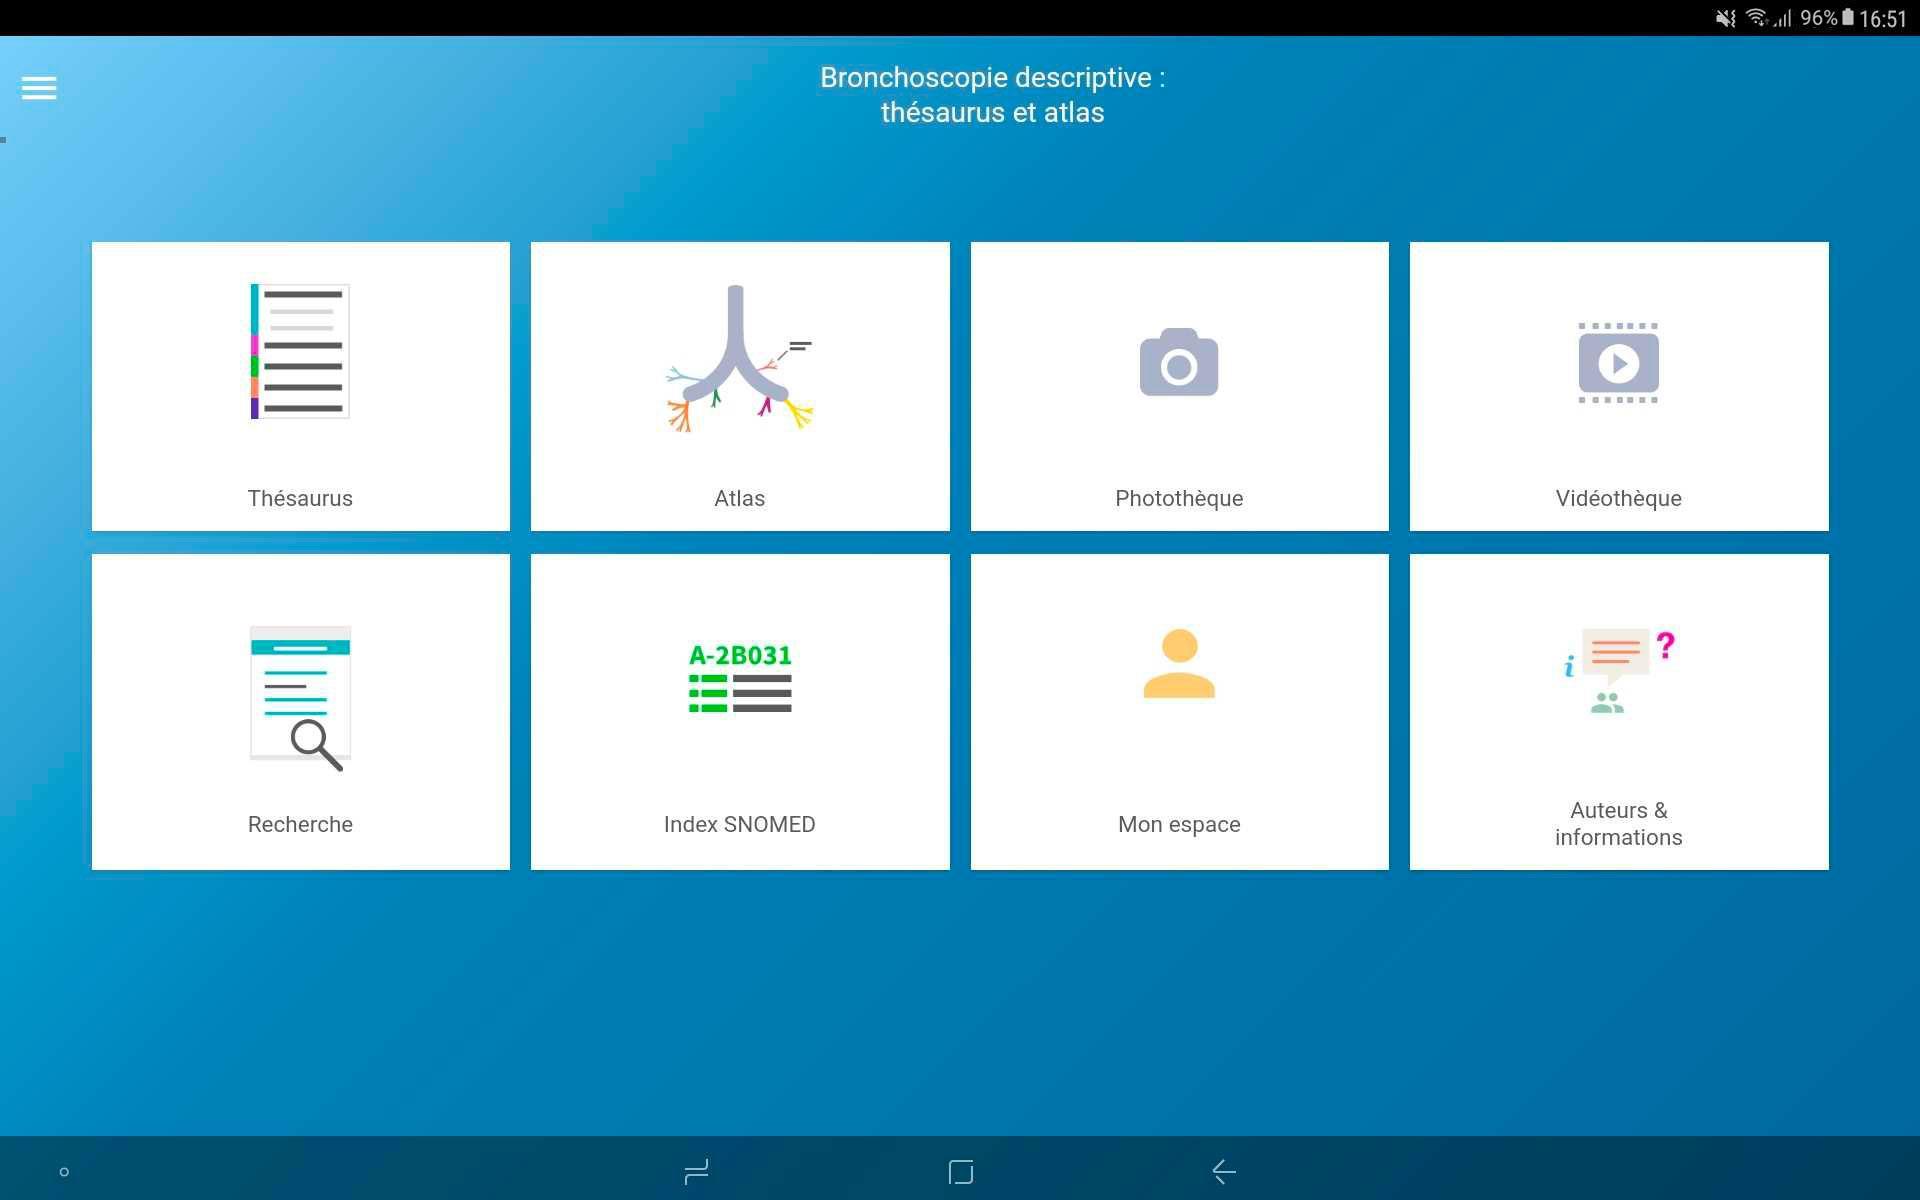Image resolution: width=1920 pixels, height=1200 pixels.
Task: Open the Thésaurus document icon
Action: [300, 351]
